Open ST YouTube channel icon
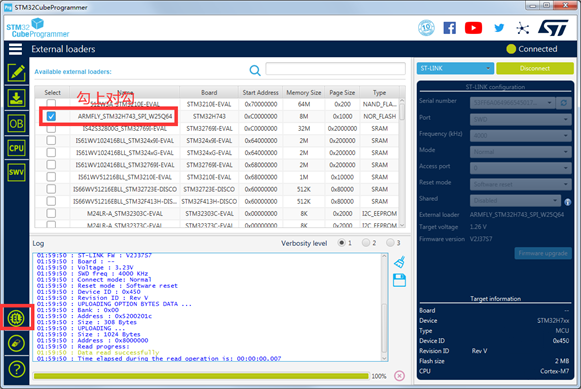 pos(473,28)
